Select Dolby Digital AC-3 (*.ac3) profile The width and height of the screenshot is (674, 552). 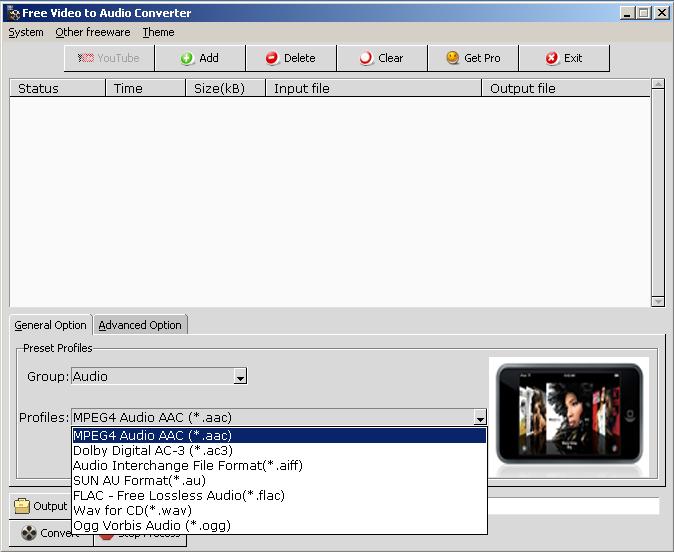(x=279, y=451)
